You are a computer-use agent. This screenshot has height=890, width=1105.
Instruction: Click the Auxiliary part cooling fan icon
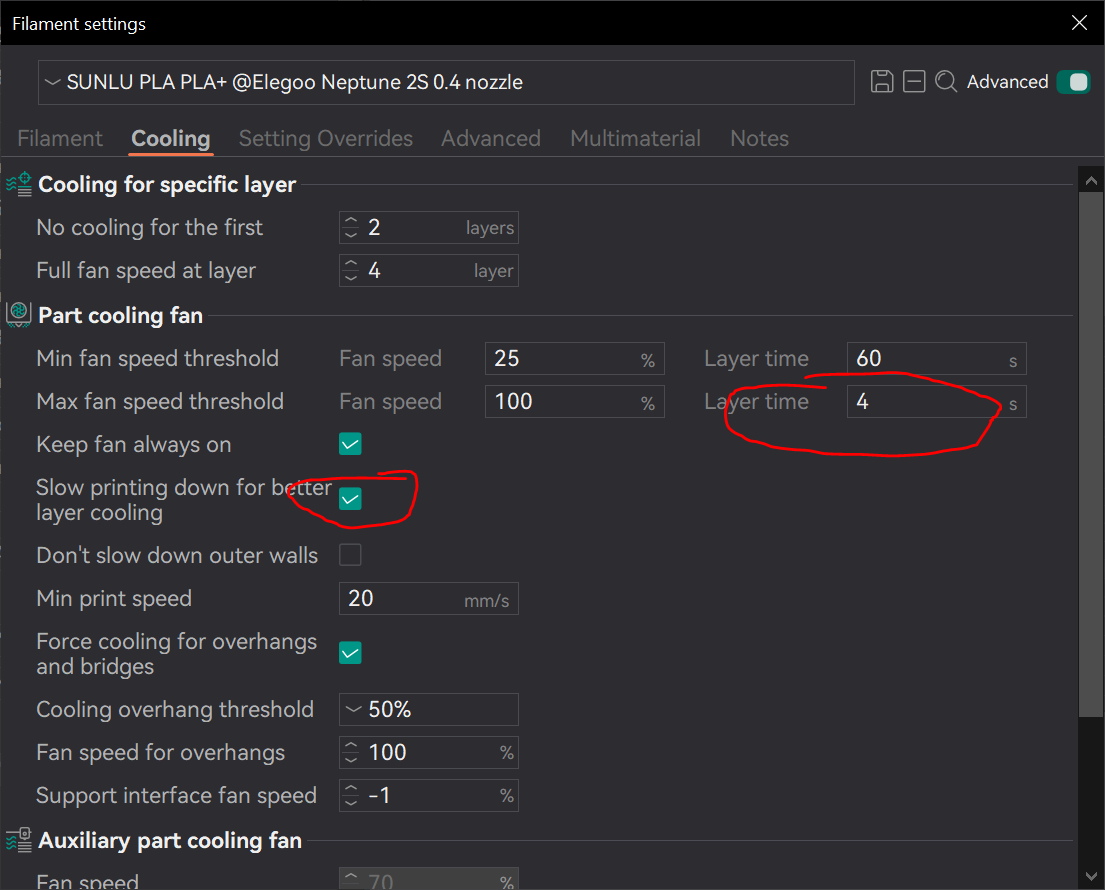19,840
